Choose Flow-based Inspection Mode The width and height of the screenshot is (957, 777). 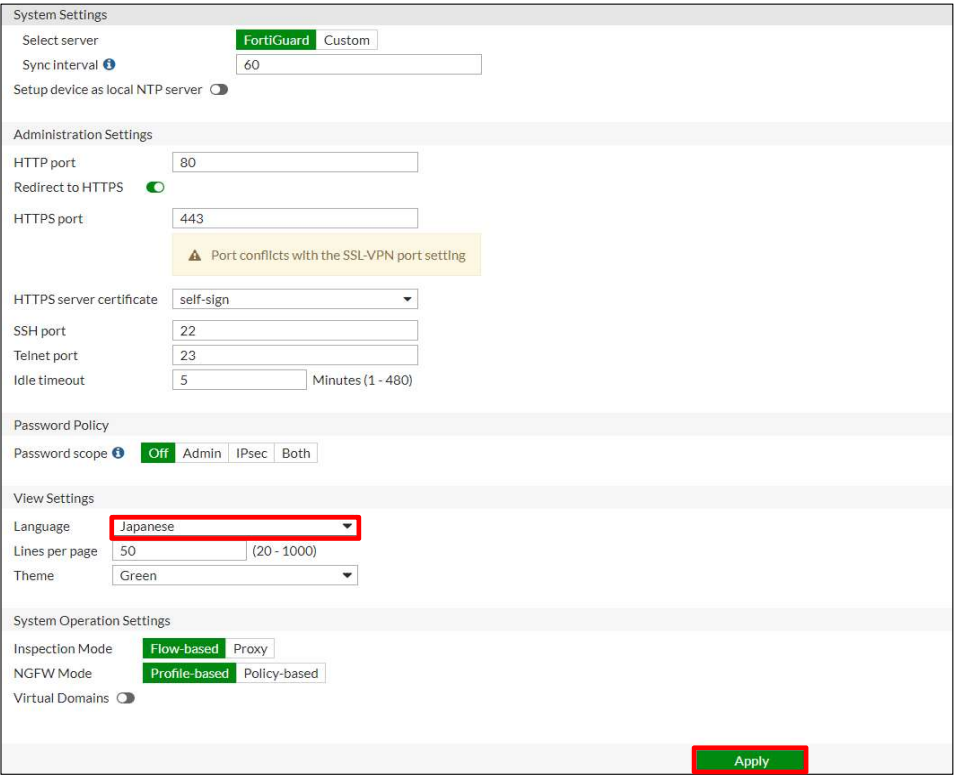tap(184, 649)
